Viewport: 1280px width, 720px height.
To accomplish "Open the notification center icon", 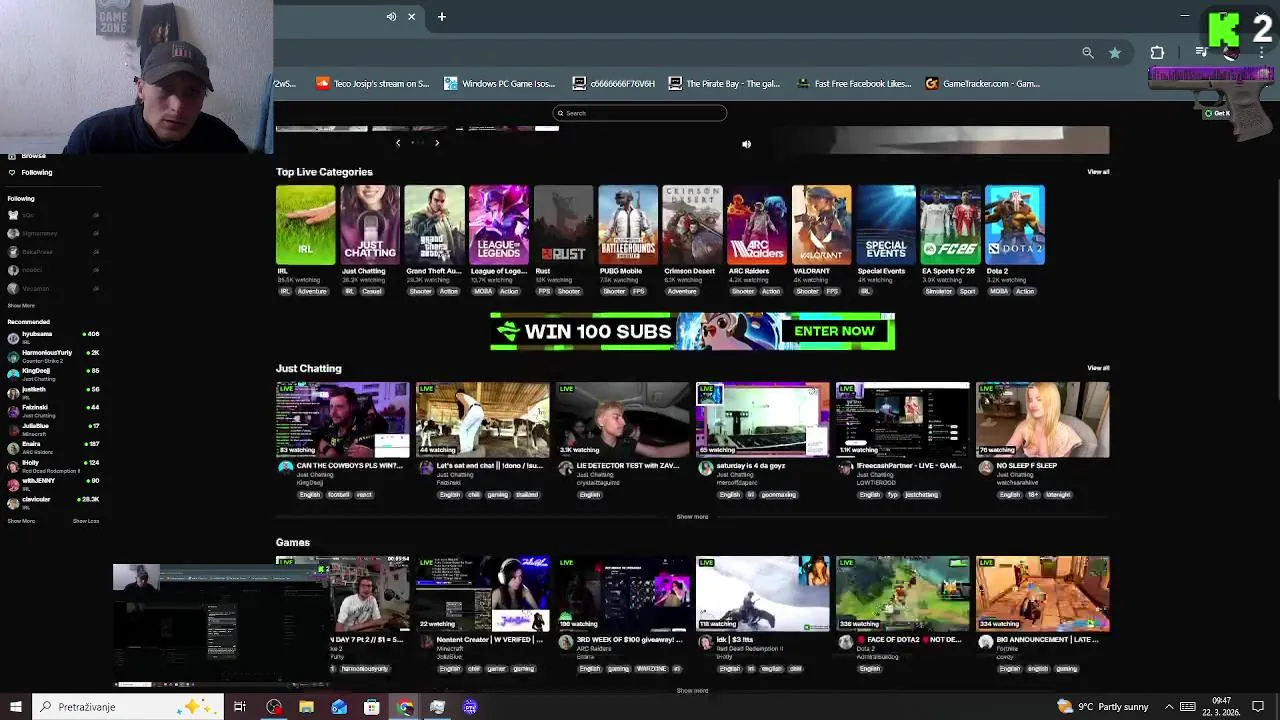I will point(1258,707).
